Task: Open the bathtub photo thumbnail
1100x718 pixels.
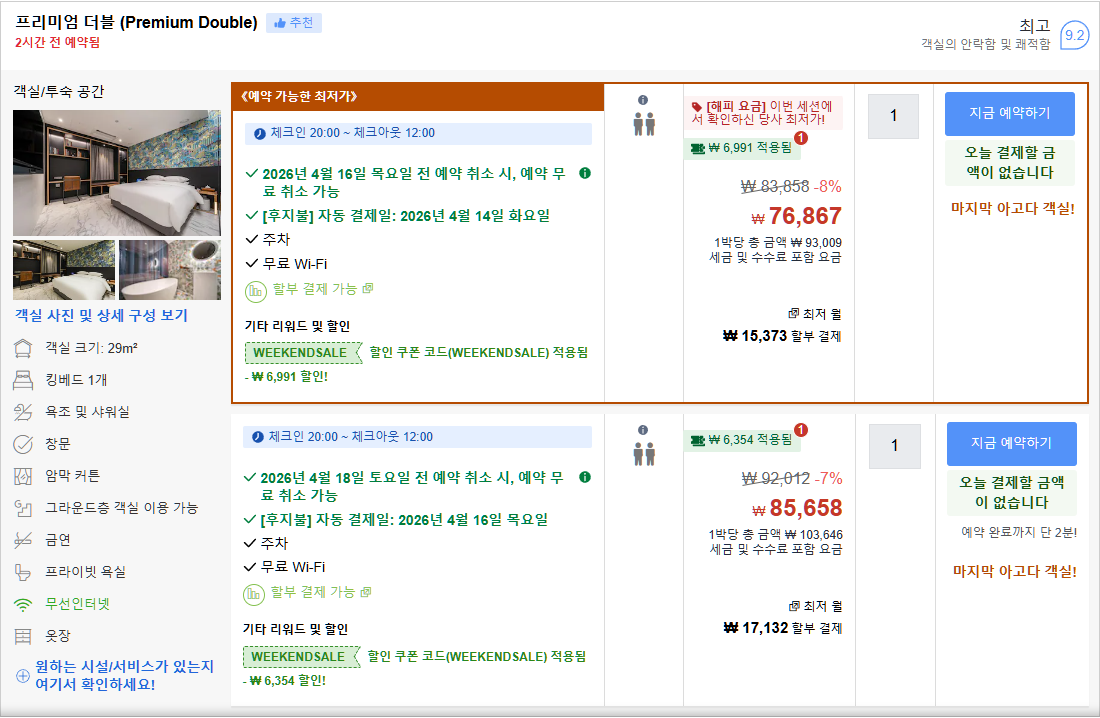Action: 170,270
